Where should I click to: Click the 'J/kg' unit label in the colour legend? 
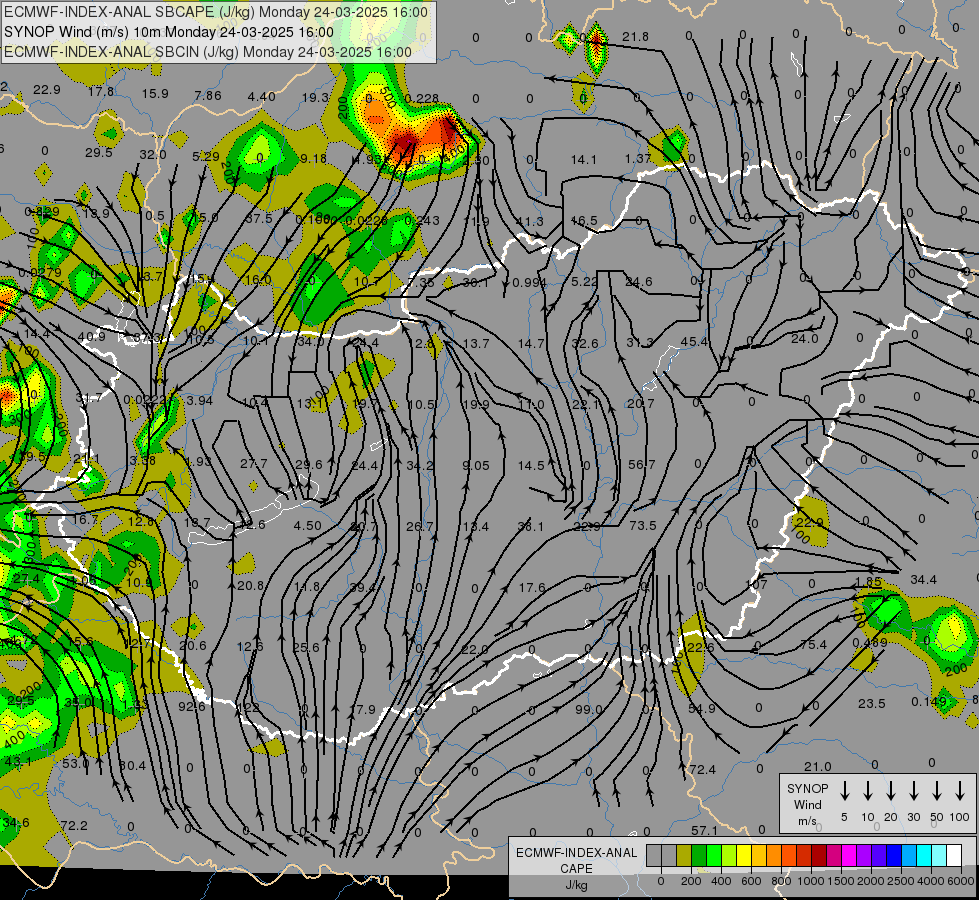(576, 885)
